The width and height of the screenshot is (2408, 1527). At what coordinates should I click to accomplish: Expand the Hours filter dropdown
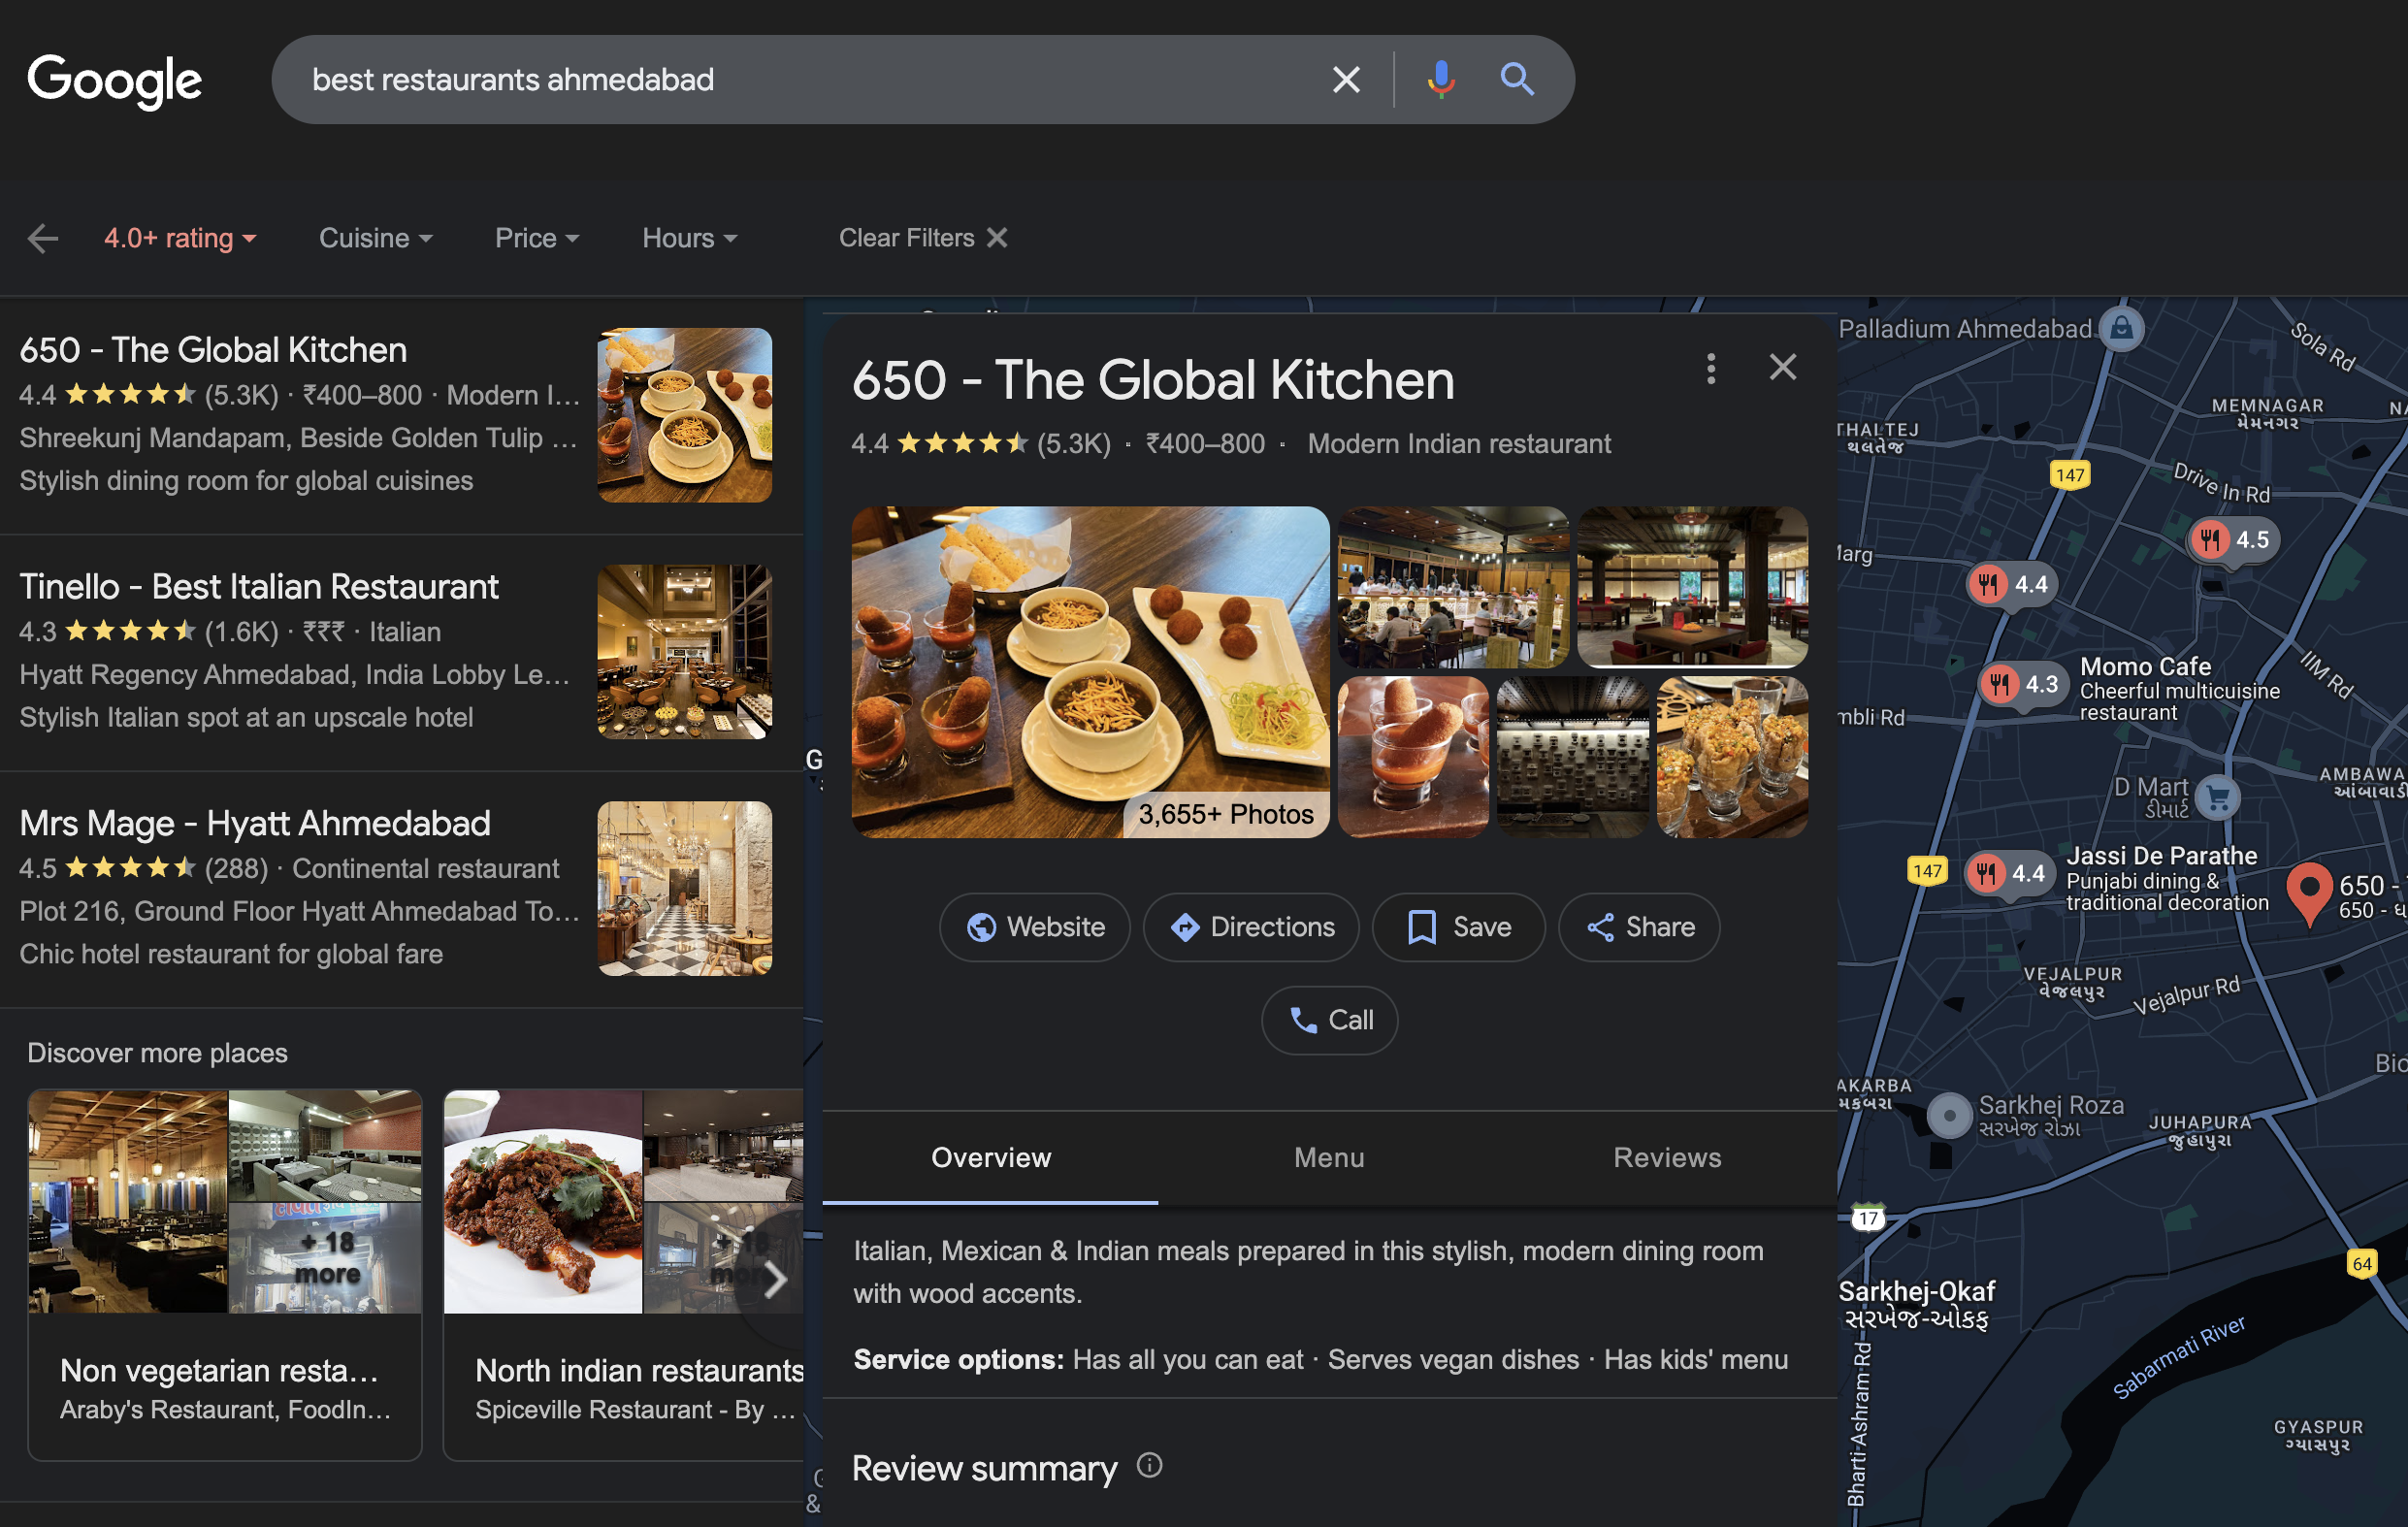[x=689, y=238]
